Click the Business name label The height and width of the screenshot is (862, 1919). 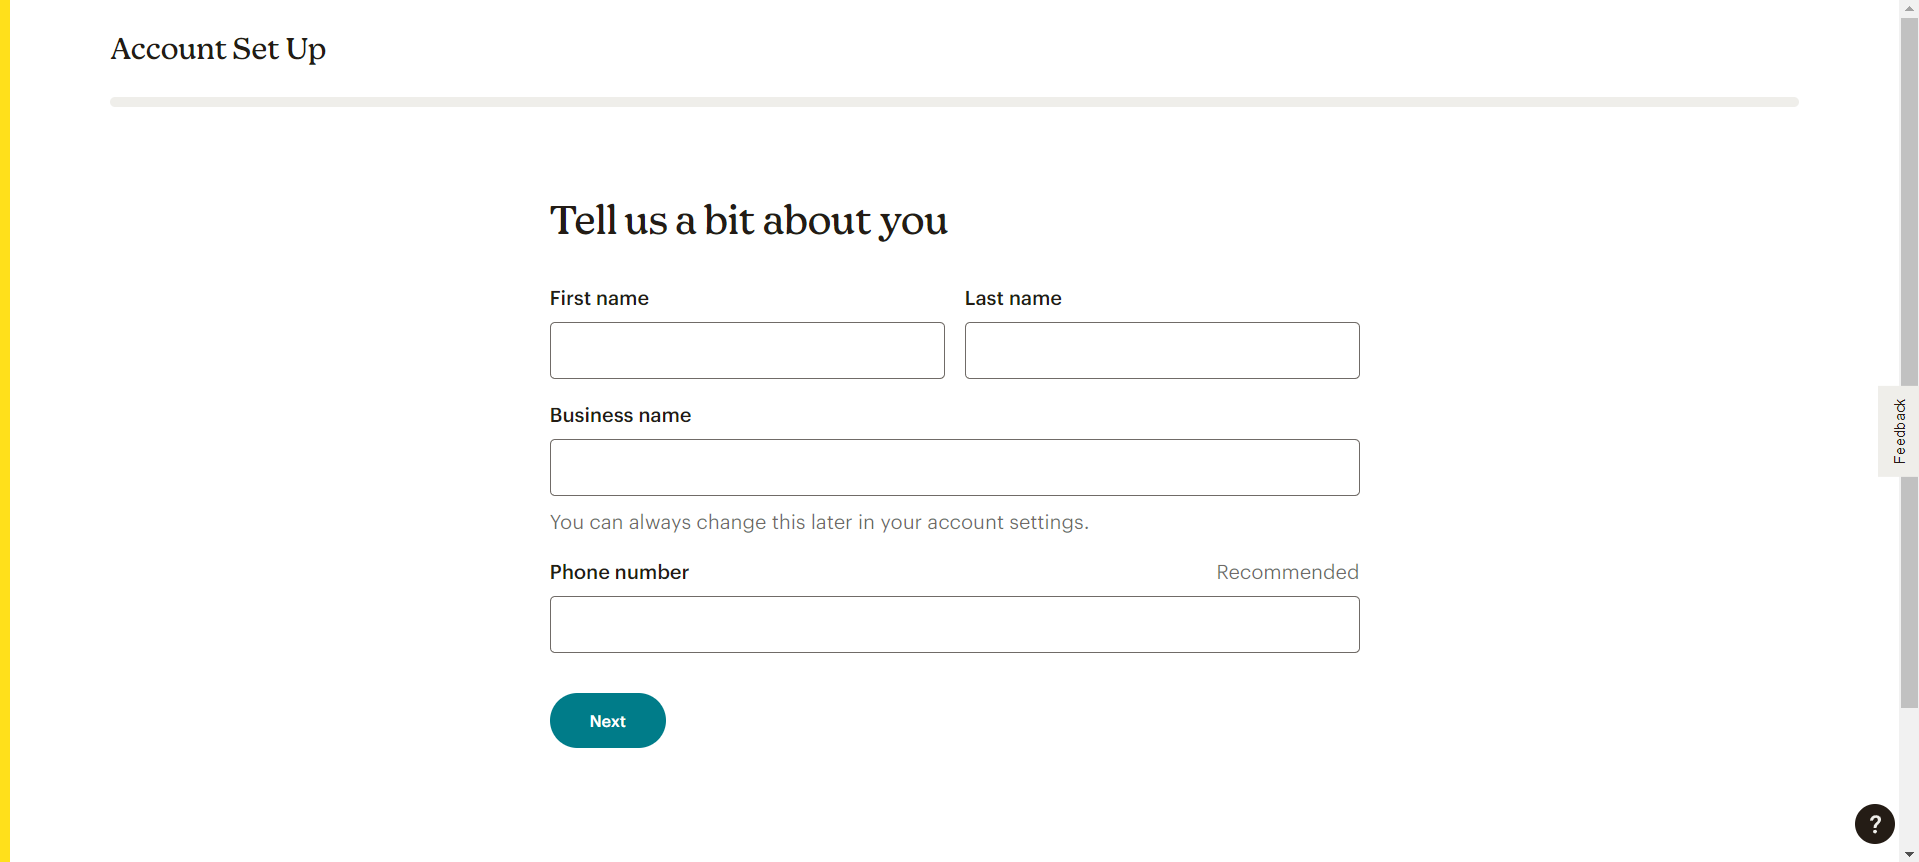pos(620,415)
